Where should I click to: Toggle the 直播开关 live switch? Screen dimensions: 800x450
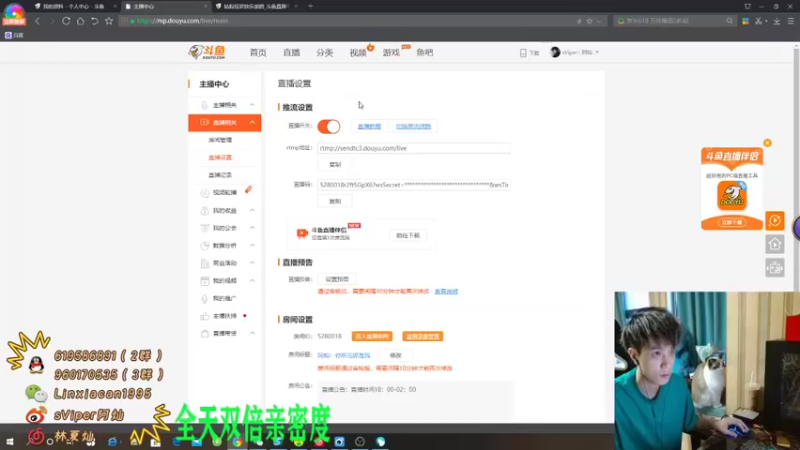pyautogui.click(x=329, y=126)
